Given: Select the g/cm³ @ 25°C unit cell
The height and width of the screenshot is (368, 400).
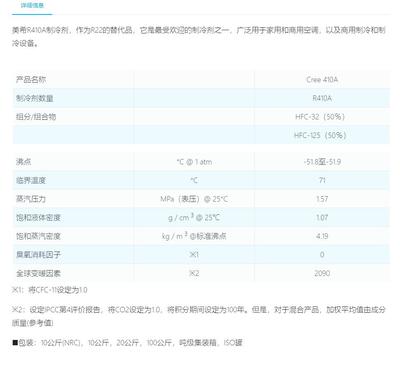Looking at the screenshot, I should (x=194, y=218).
